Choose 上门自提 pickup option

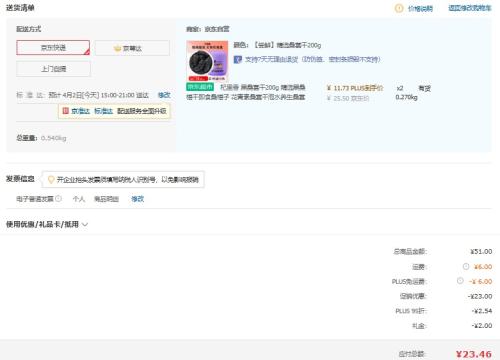click(x=53, y=69)
